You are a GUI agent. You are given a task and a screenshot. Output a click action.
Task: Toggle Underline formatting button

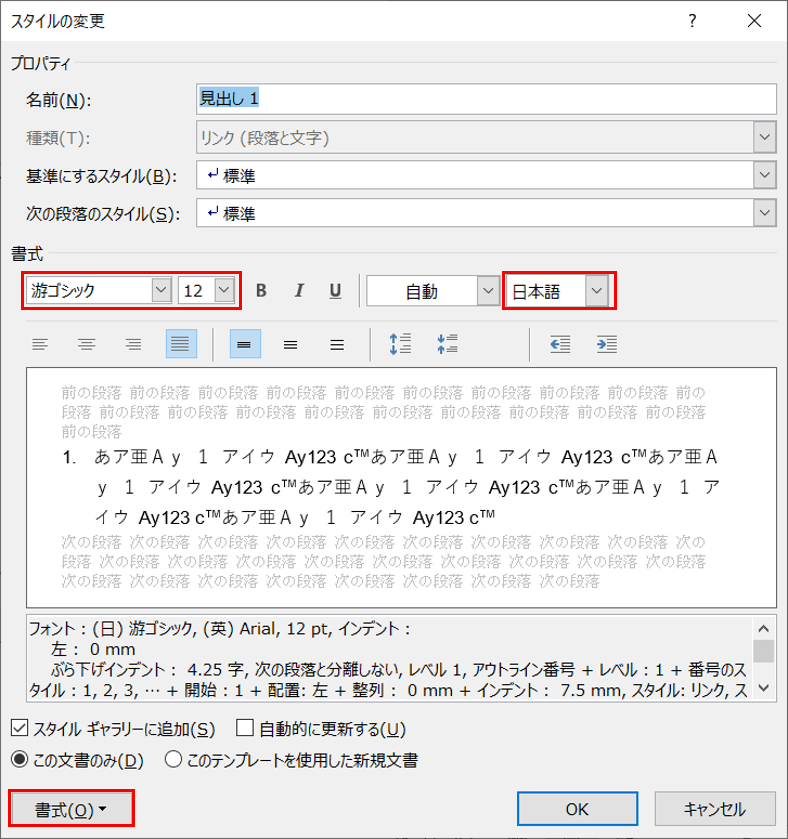335,291
